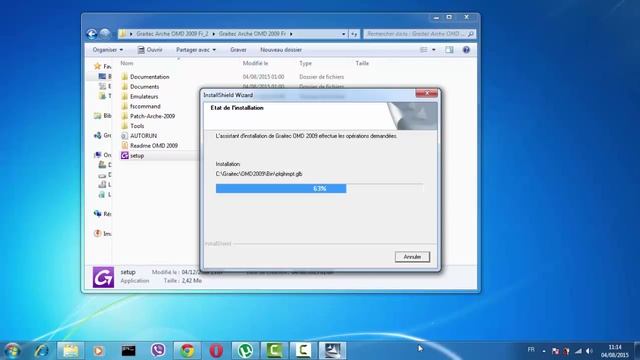Click the address bar refresh button
Image resolution: width=640 pixels, height=360 pixels.
pyautogui.click(x=354, y=34)
